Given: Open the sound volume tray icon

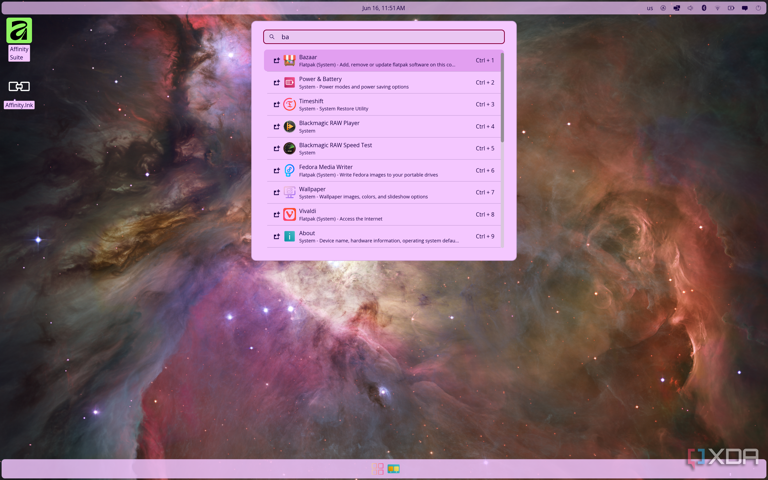Looking at the screenshot, I should pyautogui.click(x=690, y=8).
